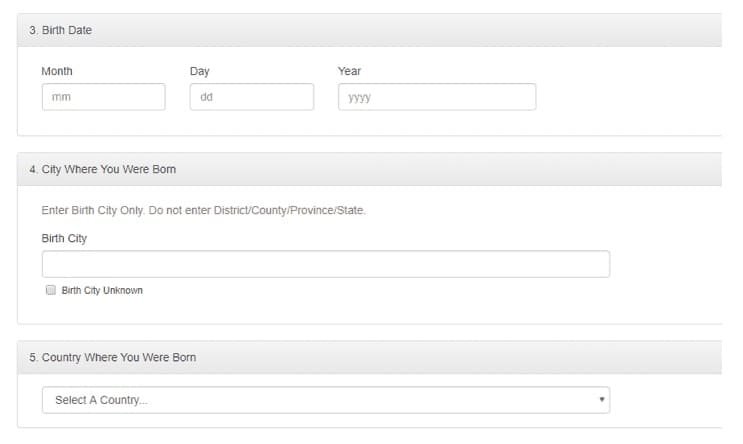Click the Day label

click(200, 71)
